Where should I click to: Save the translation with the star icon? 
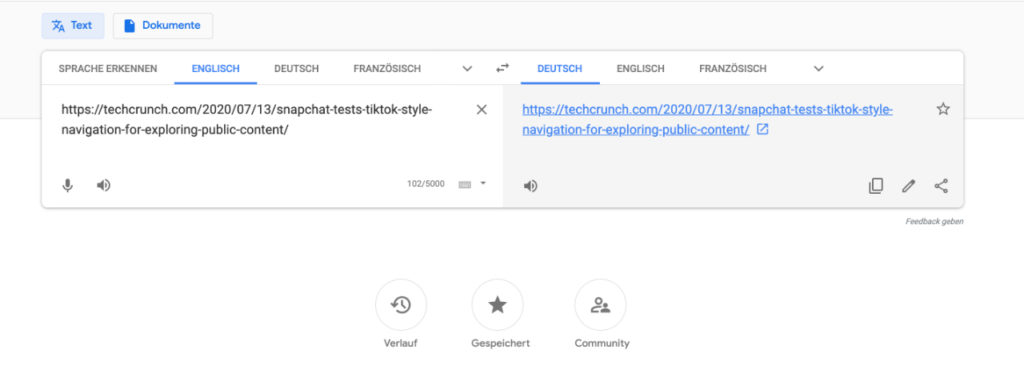pyautogui.click(x=943, y=109)
